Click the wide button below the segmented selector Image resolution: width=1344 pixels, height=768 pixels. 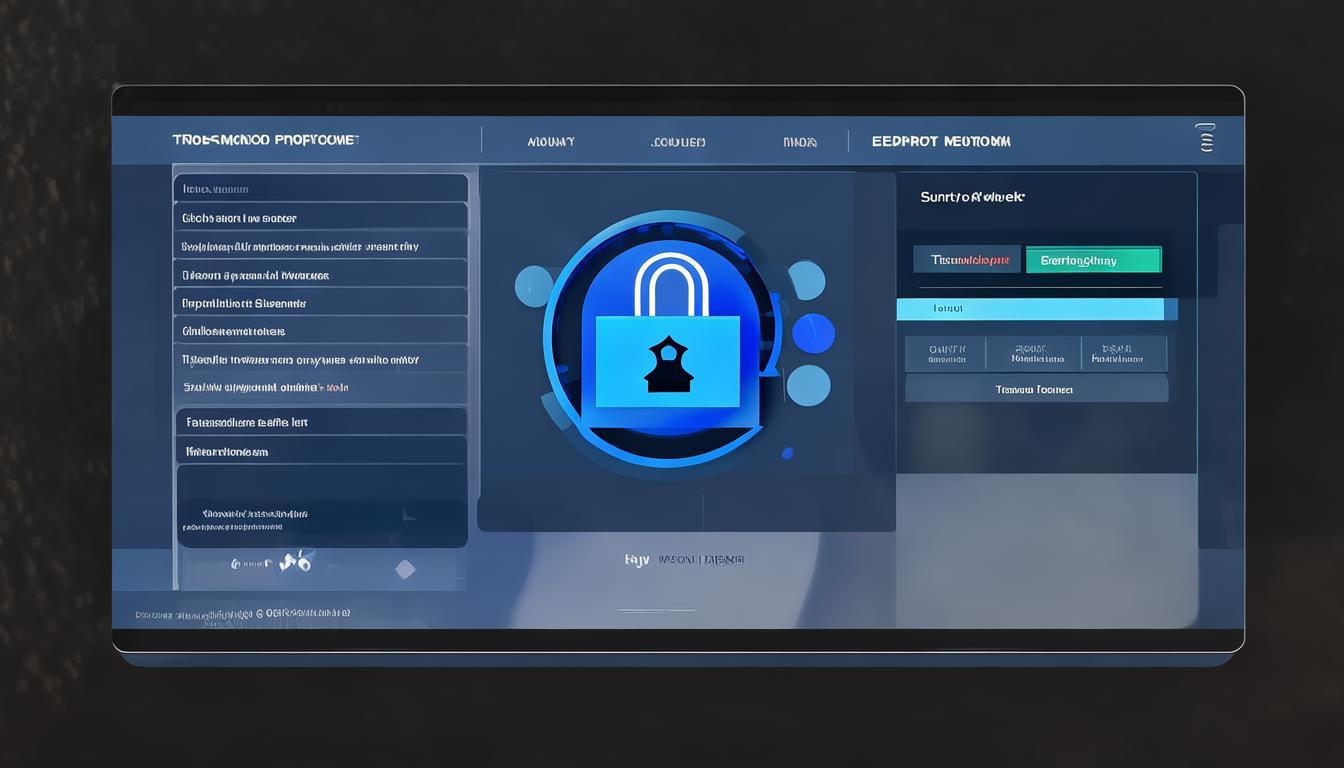click(x=1035, y=389)
